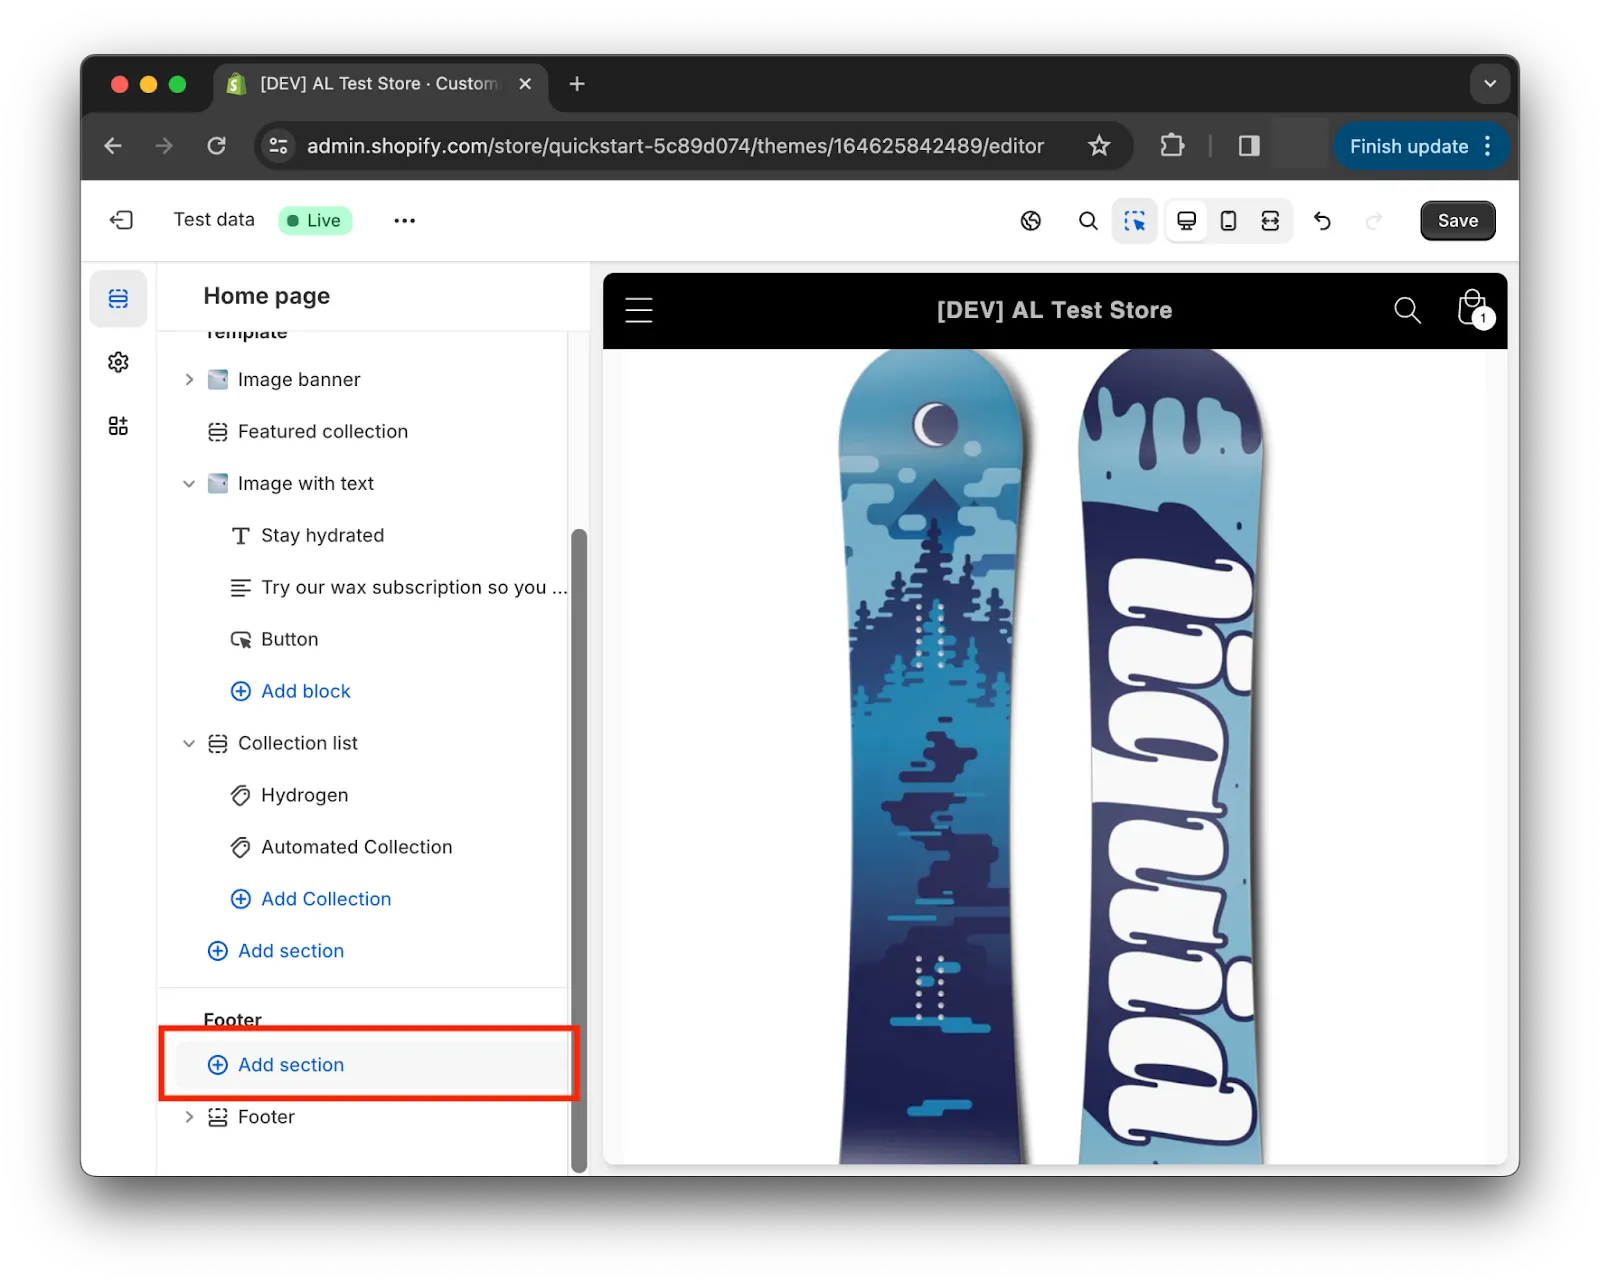Close the AL Test Store browser tab

pos(525,84)
